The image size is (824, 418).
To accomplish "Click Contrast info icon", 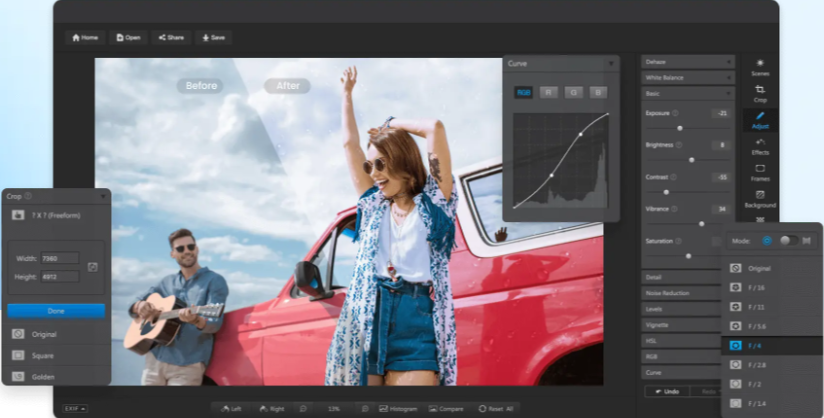I will point(673,177).
